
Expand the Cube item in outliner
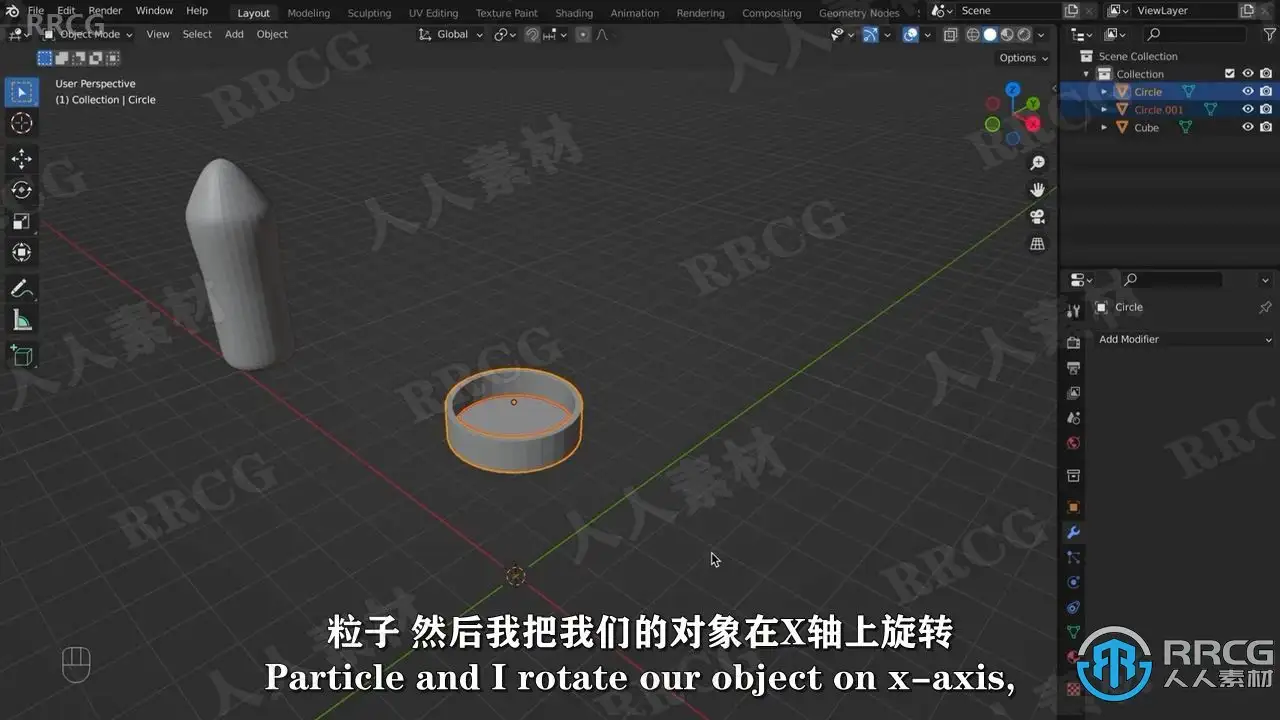(x=1104, y=128)
